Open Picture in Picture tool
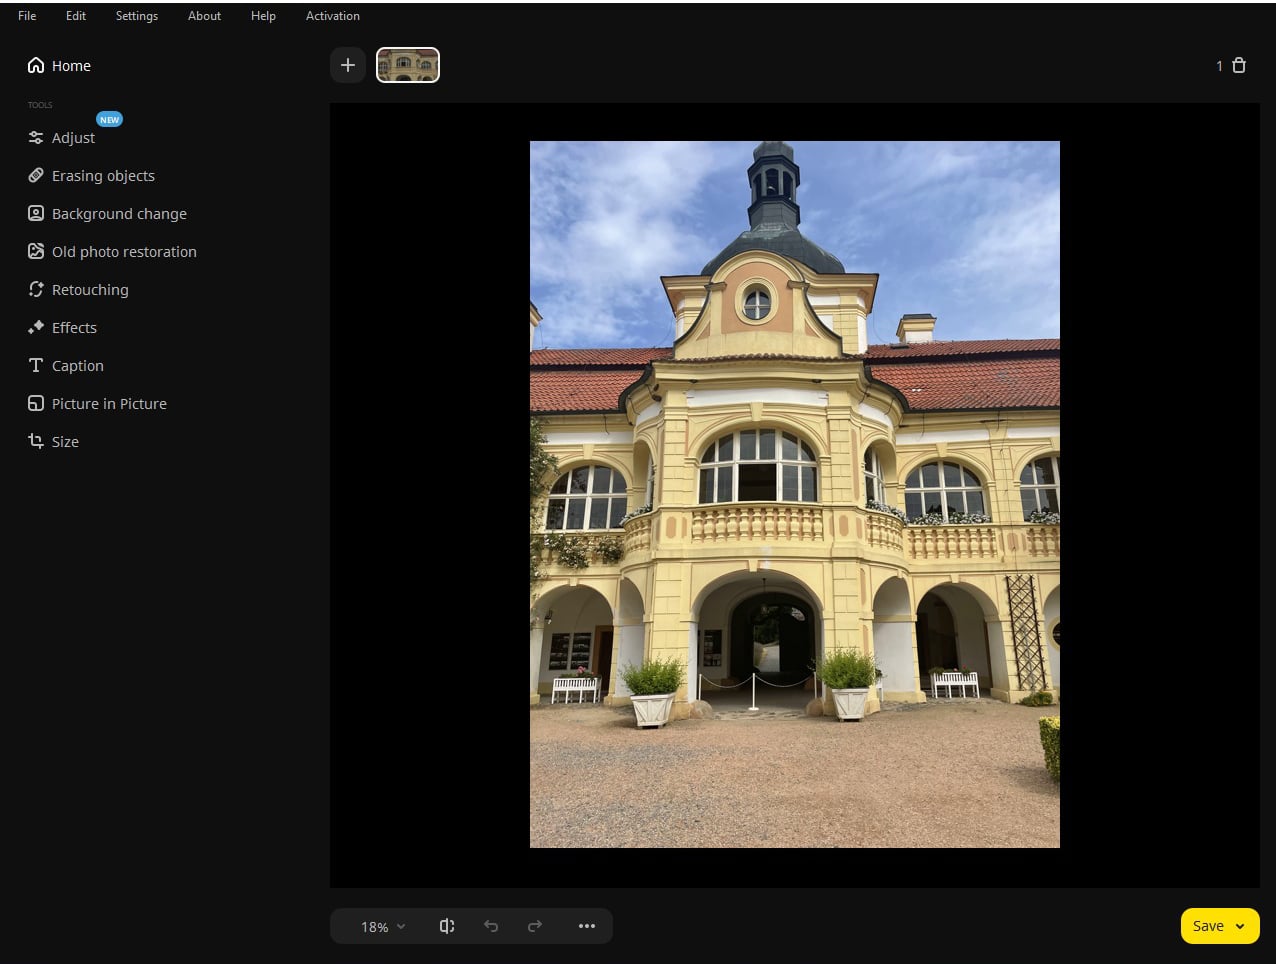Image resolution: width=1276 pixels, height=964 pixels. (x=109, y=403)
